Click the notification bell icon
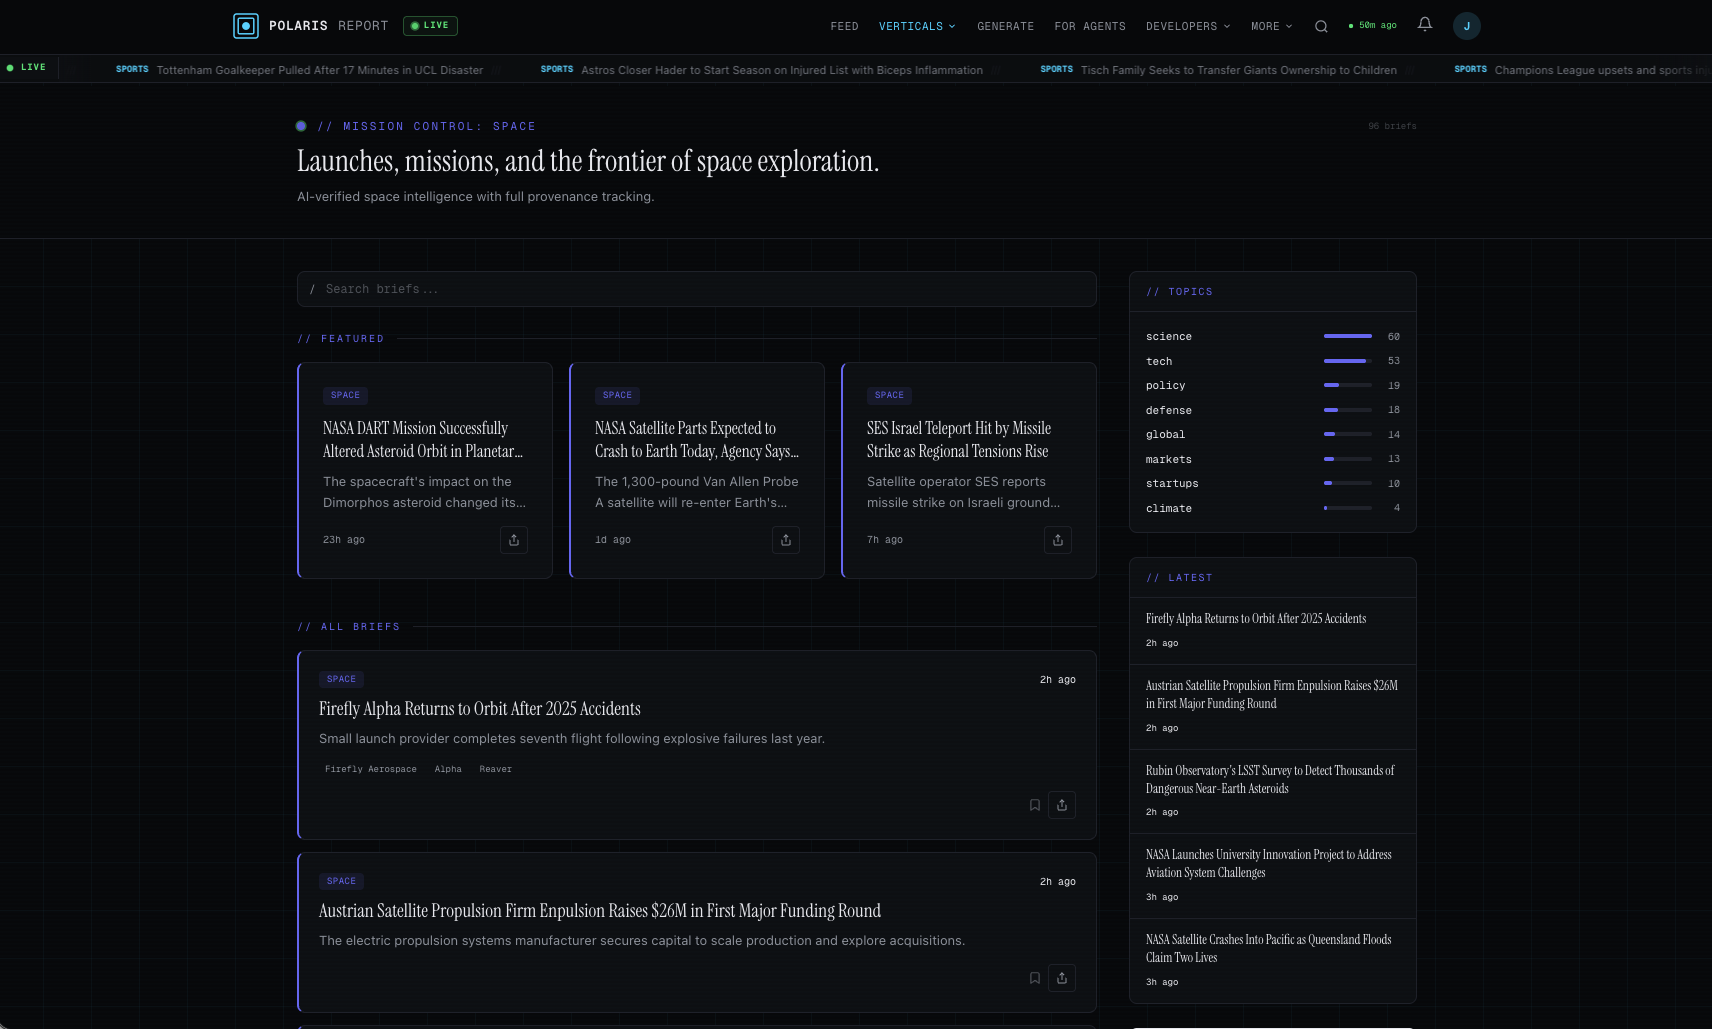The width and height of the screenshot is (1712, 1029). [x=1424, y=25]
